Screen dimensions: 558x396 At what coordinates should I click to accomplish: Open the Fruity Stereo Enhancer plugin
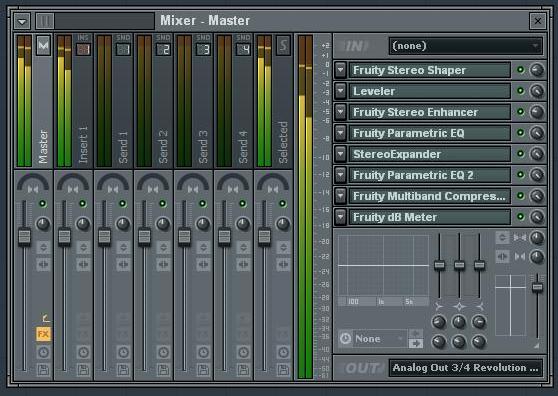pos(430,112)
